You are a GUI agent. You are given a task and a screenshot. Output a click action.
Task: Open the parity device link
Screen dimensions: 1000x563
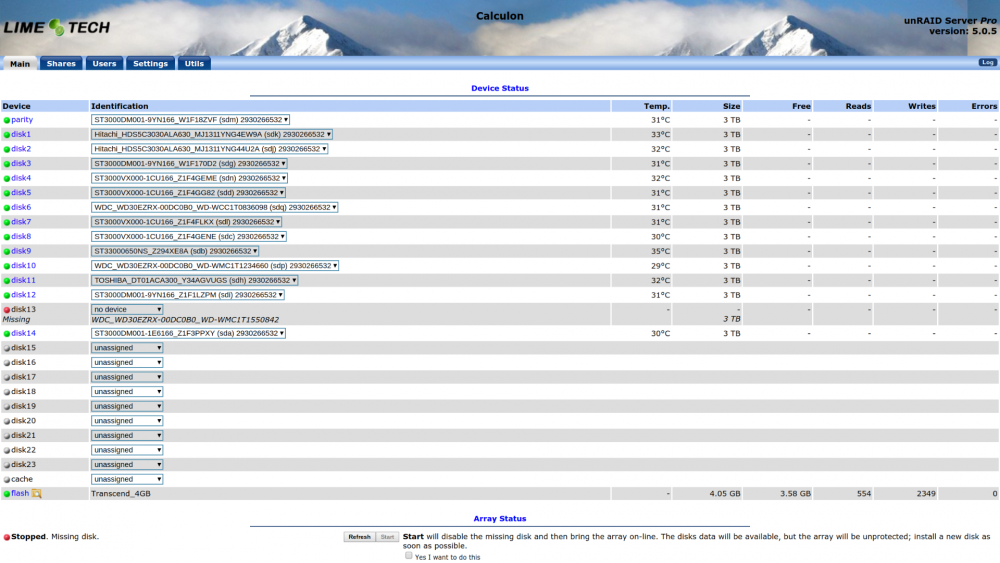22,120
